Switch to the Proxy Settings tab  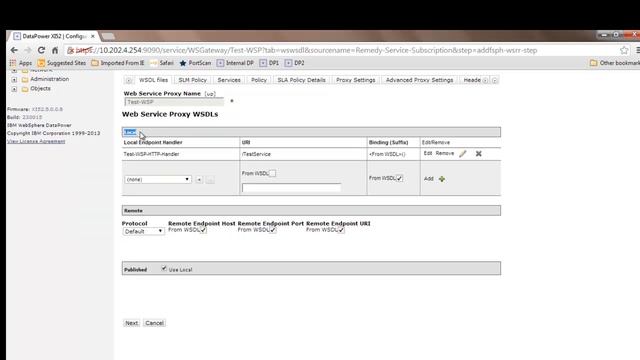coord(356,80)
